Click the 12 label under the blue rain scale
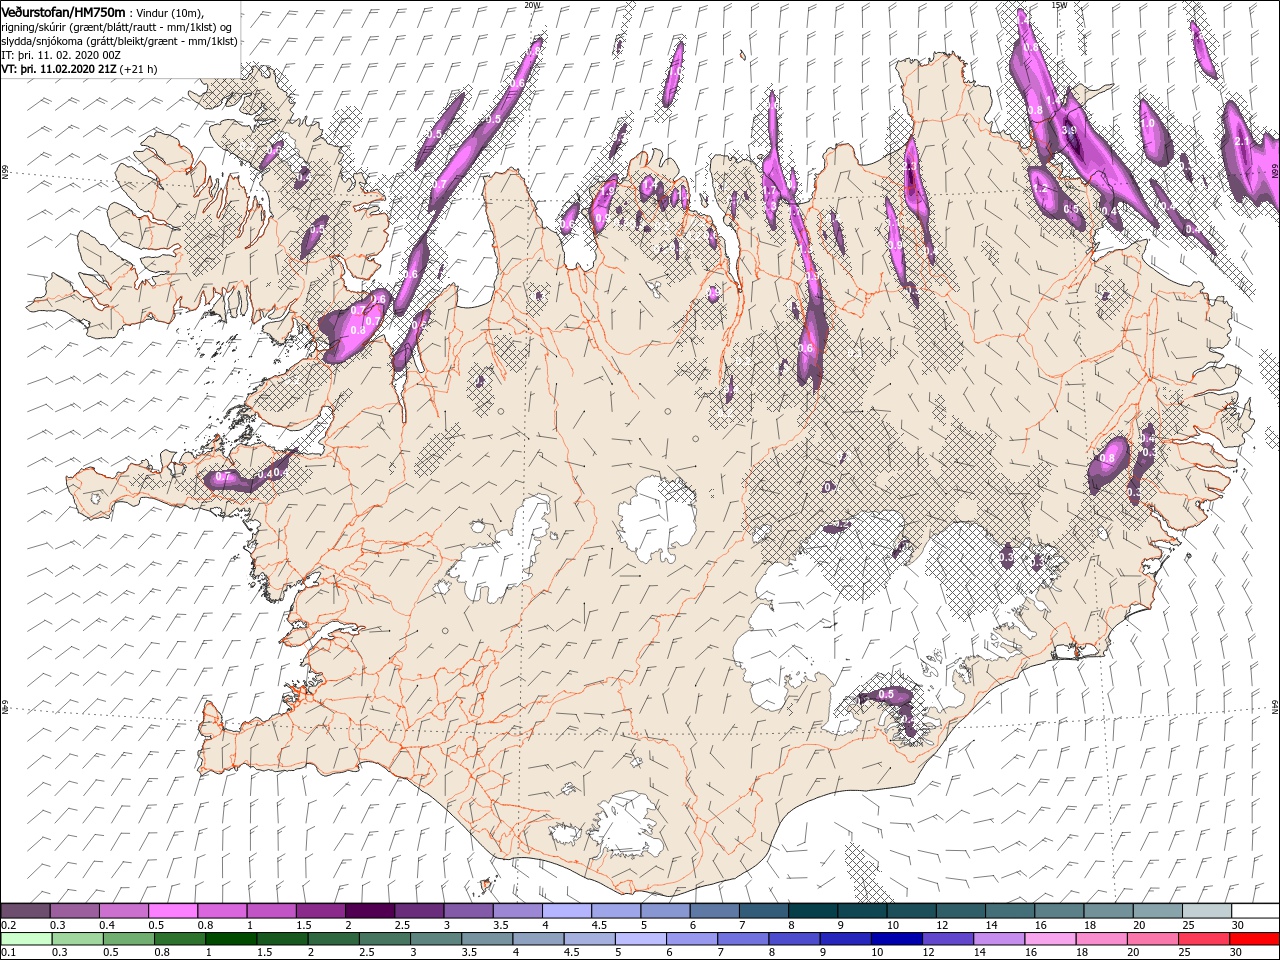 point(929,954)
